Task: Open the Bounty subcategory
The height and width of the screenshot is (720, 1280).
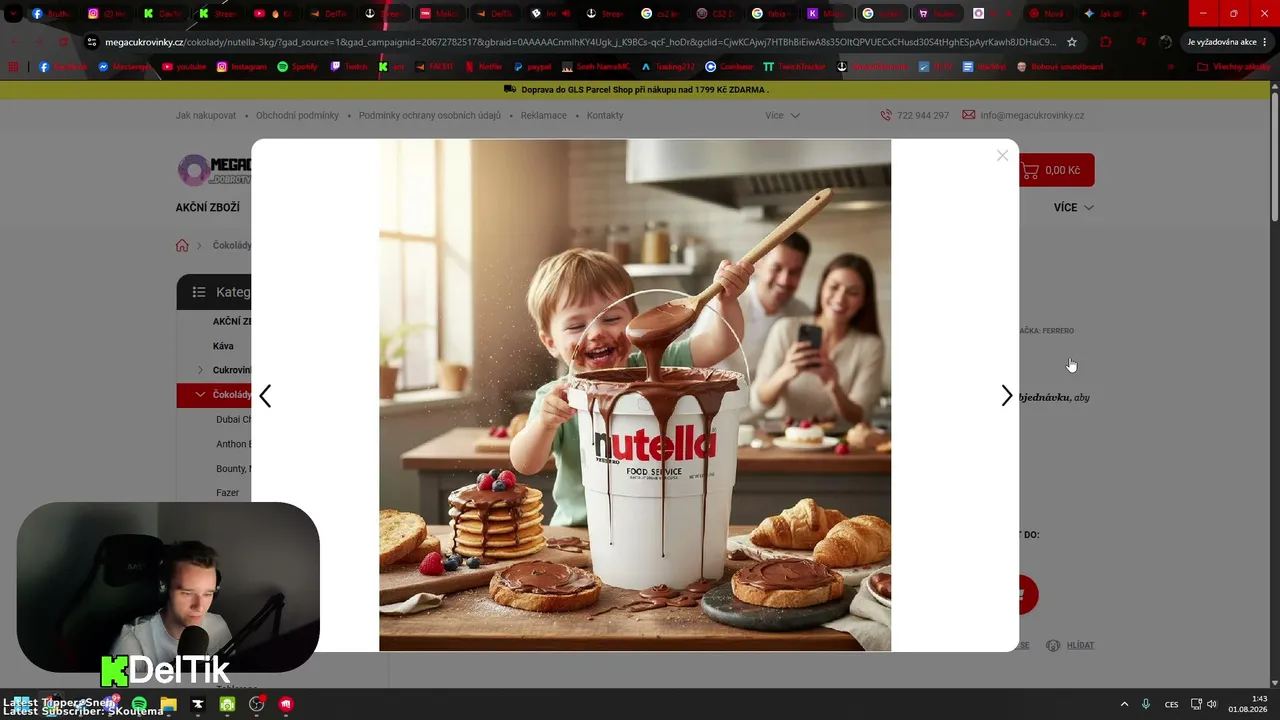Action: coord(234,468)
